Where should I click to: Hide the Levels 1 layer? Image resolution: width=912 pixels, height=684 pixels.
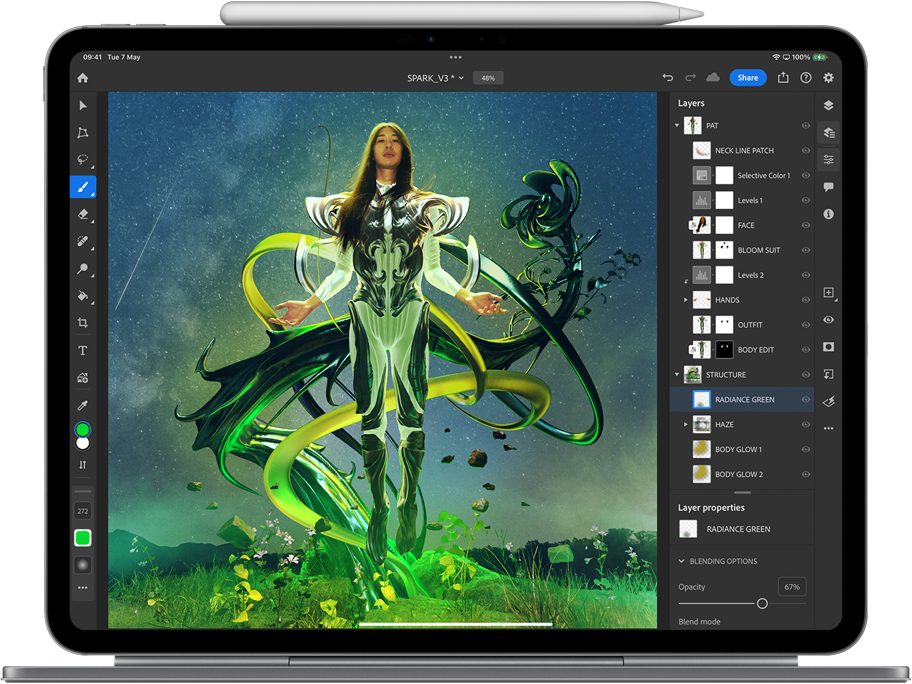(806, 201)
